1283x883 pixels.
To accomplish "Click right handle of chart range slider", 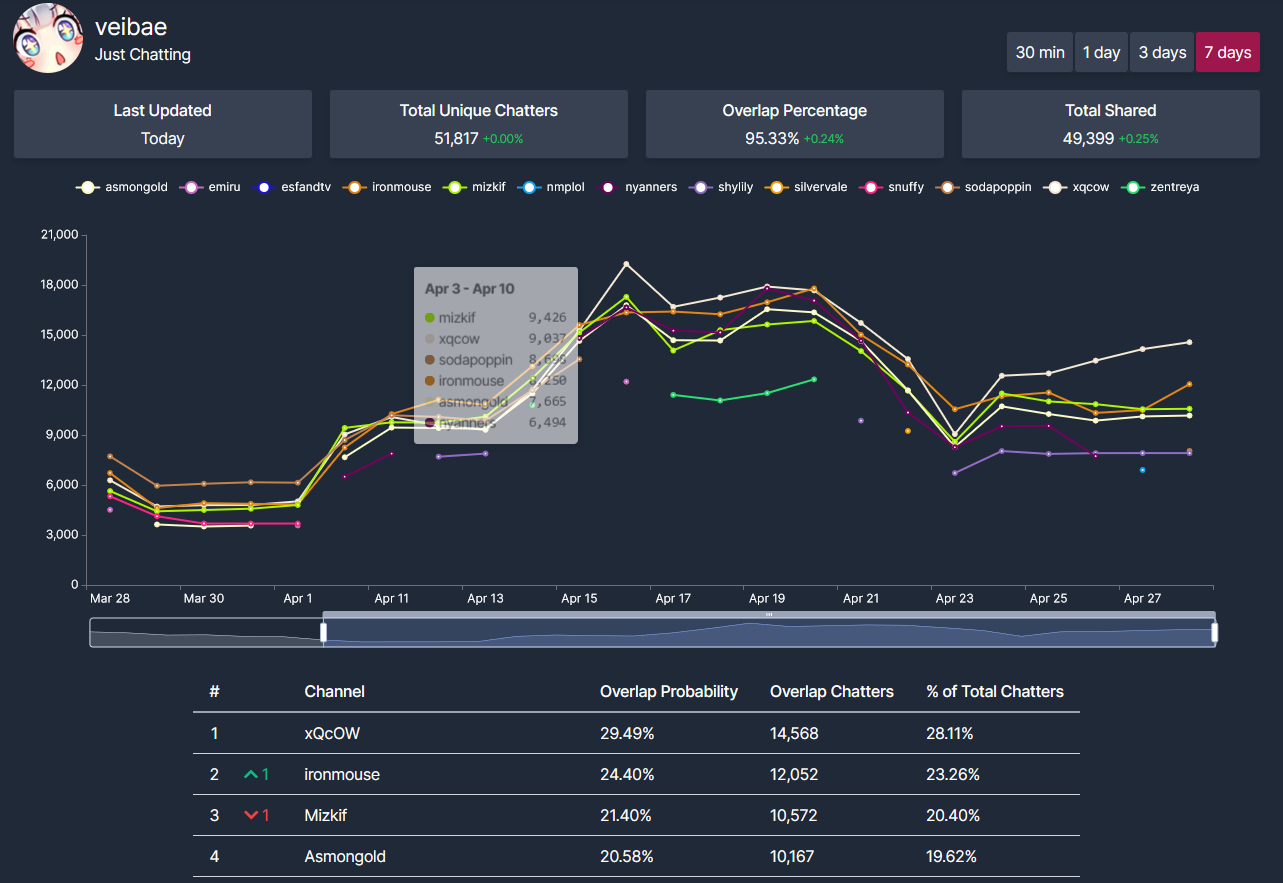I will coord(1215,632).
